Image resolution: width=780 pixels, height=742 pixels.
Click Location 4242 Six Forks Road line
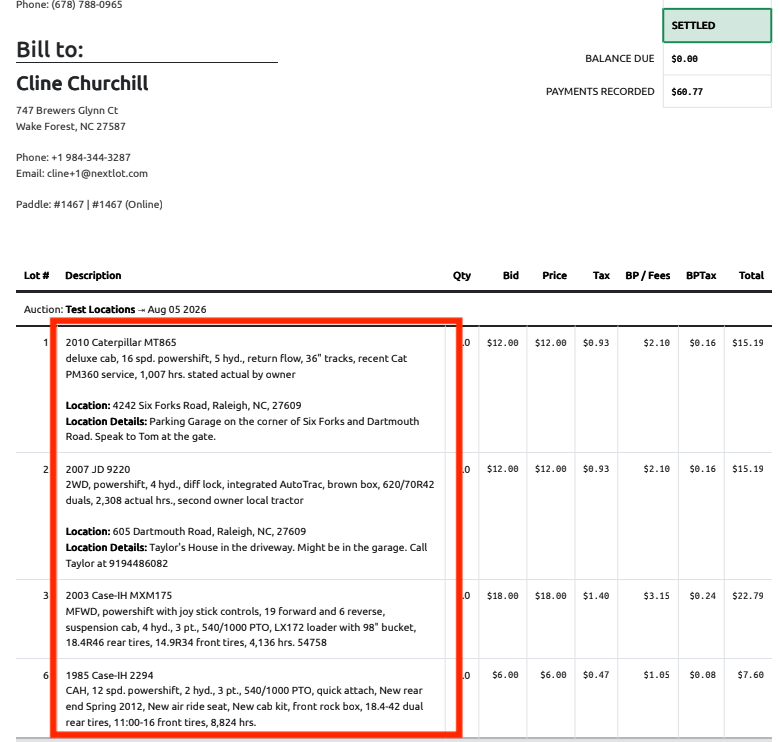pyautogui.click(x=184, y=405)
